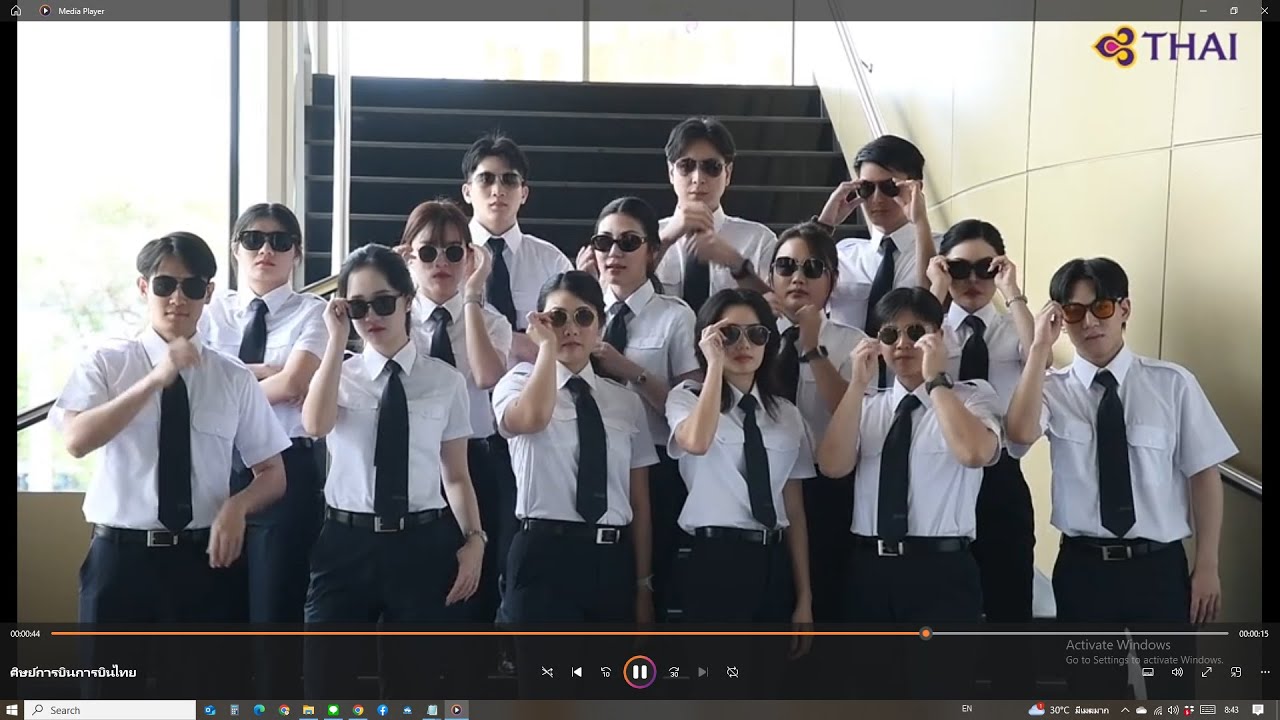1280x720 pixels.
Task: Open Microsoft Edge from the taskbar
Action: coord(259,710)
